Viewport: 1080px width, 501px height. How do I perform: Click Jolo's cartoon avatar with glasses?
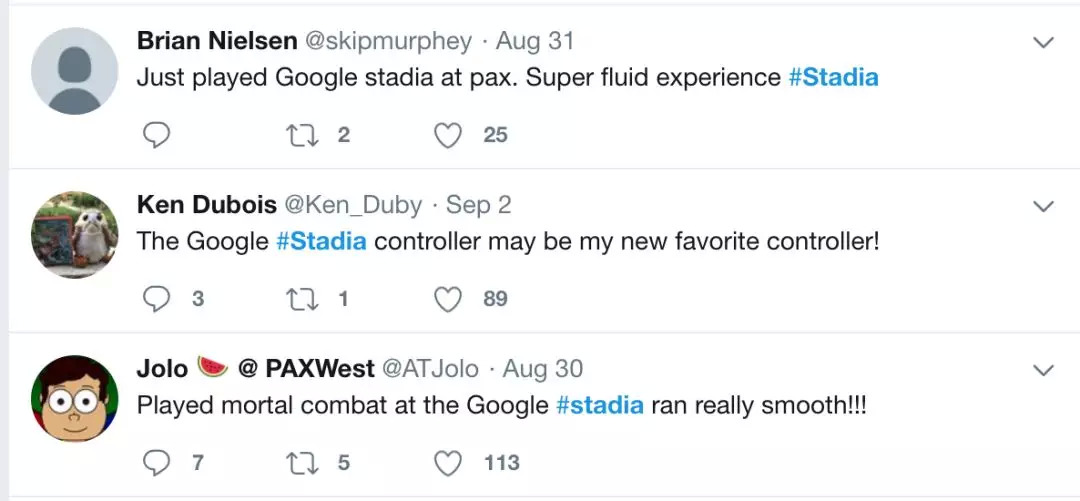(75, 398)
